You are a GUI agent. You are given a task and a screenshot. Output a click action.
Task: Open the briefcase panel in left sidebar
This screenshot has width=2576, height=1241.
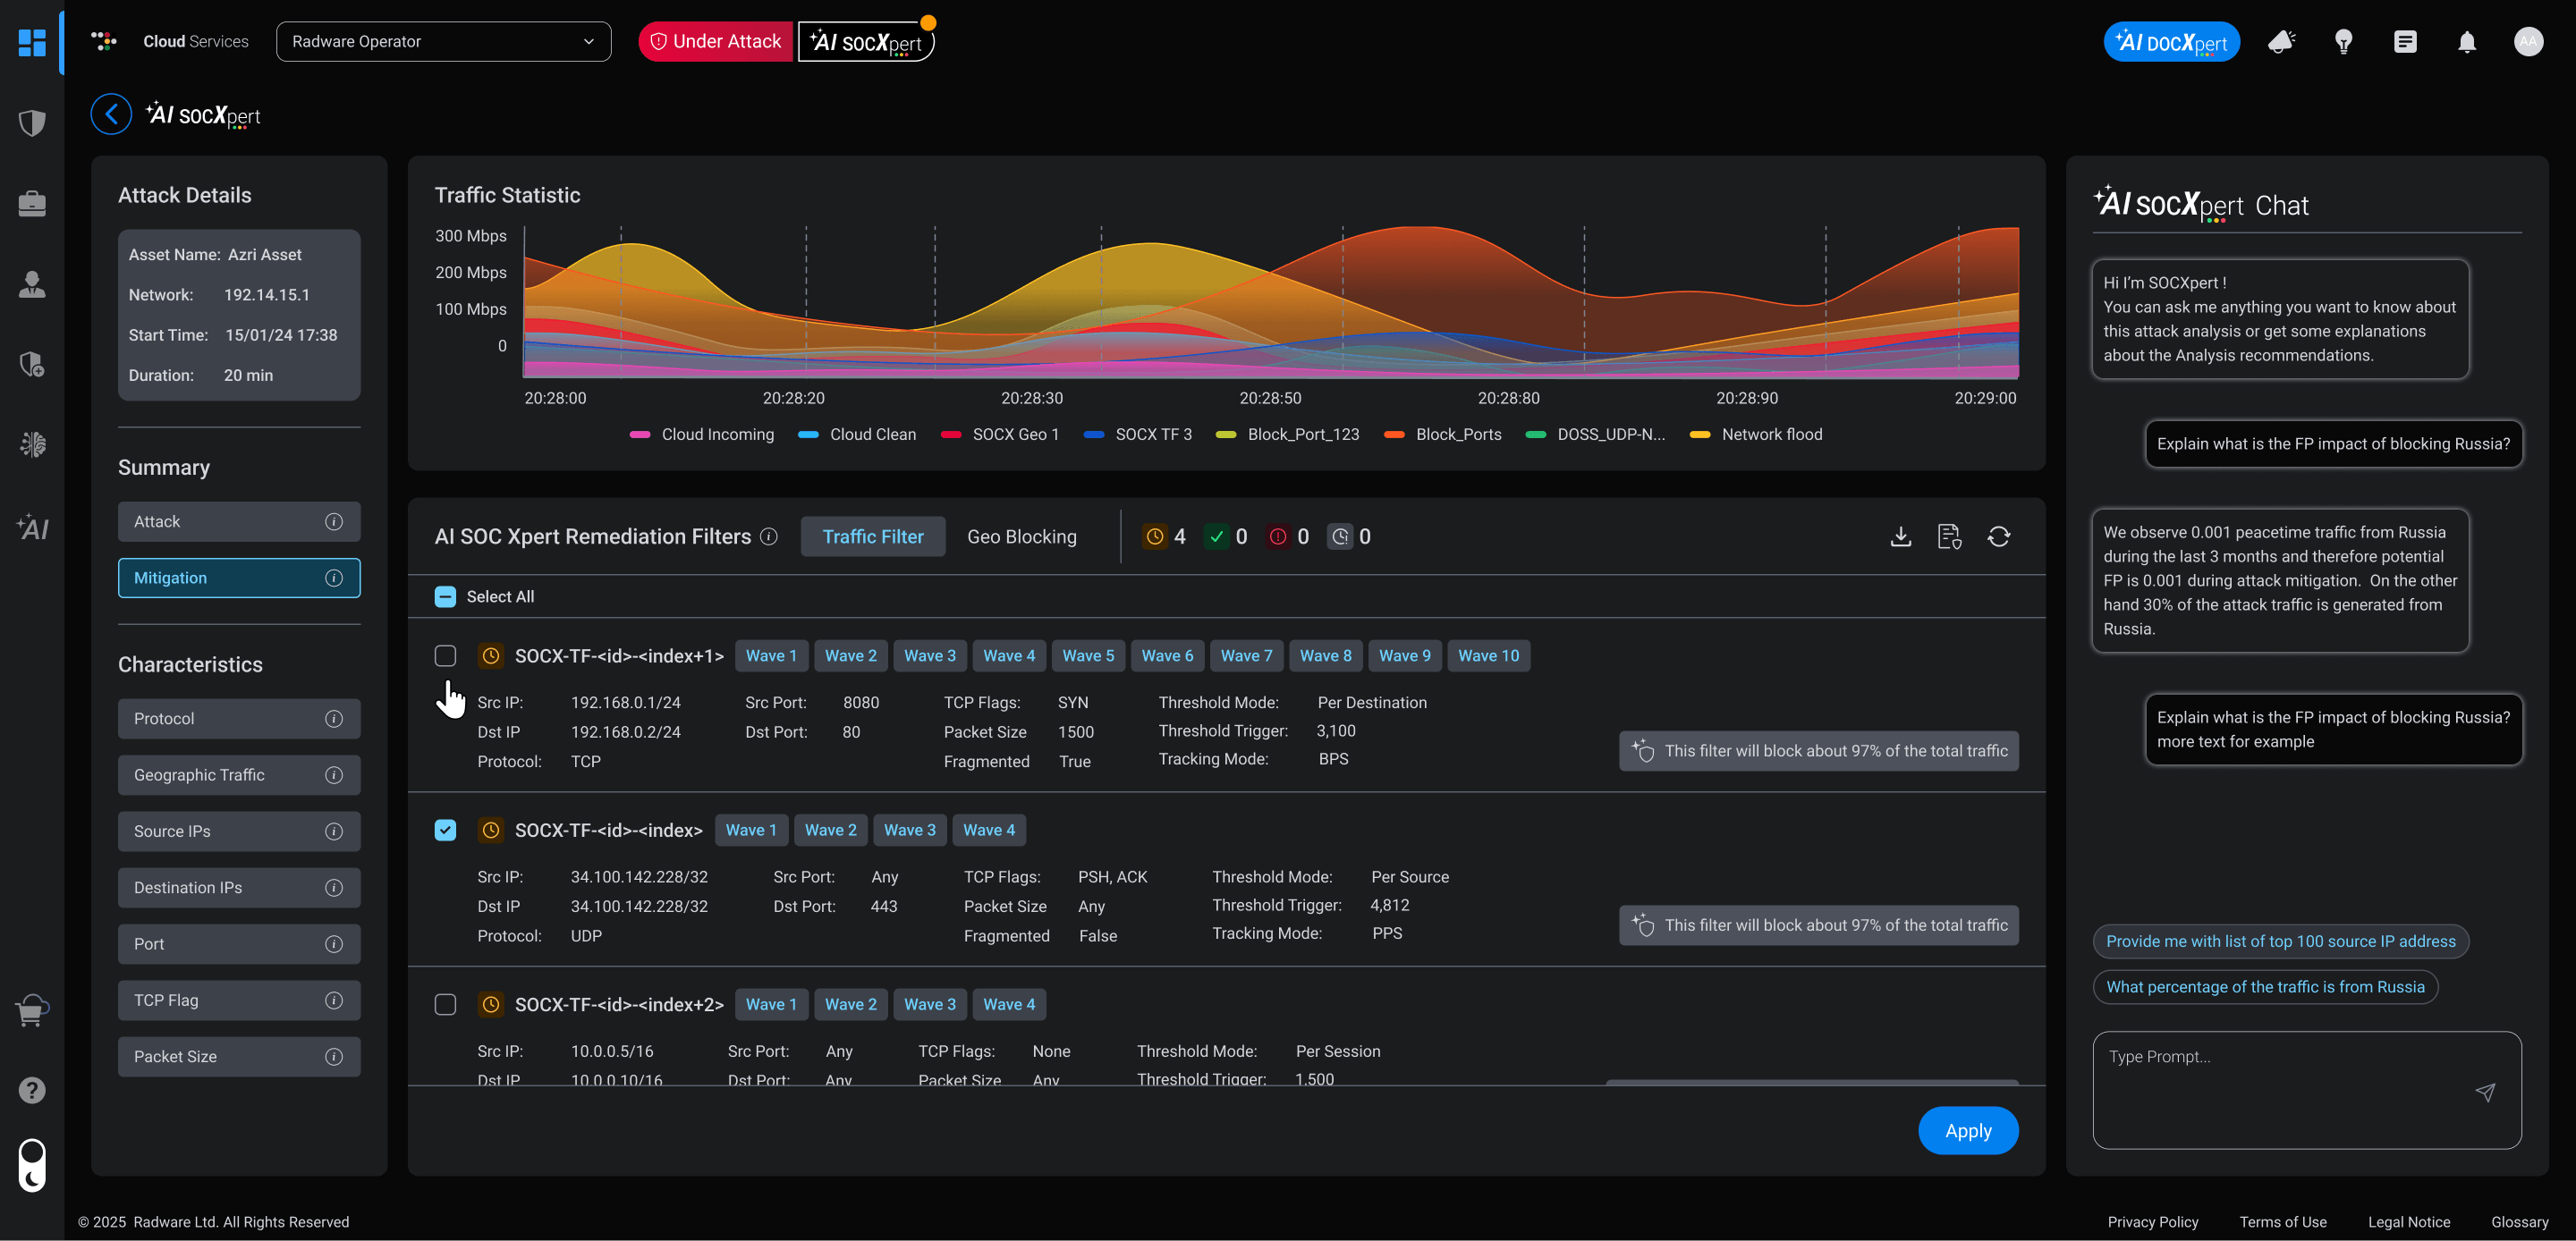pyautogui.click(x=32, y=203)
